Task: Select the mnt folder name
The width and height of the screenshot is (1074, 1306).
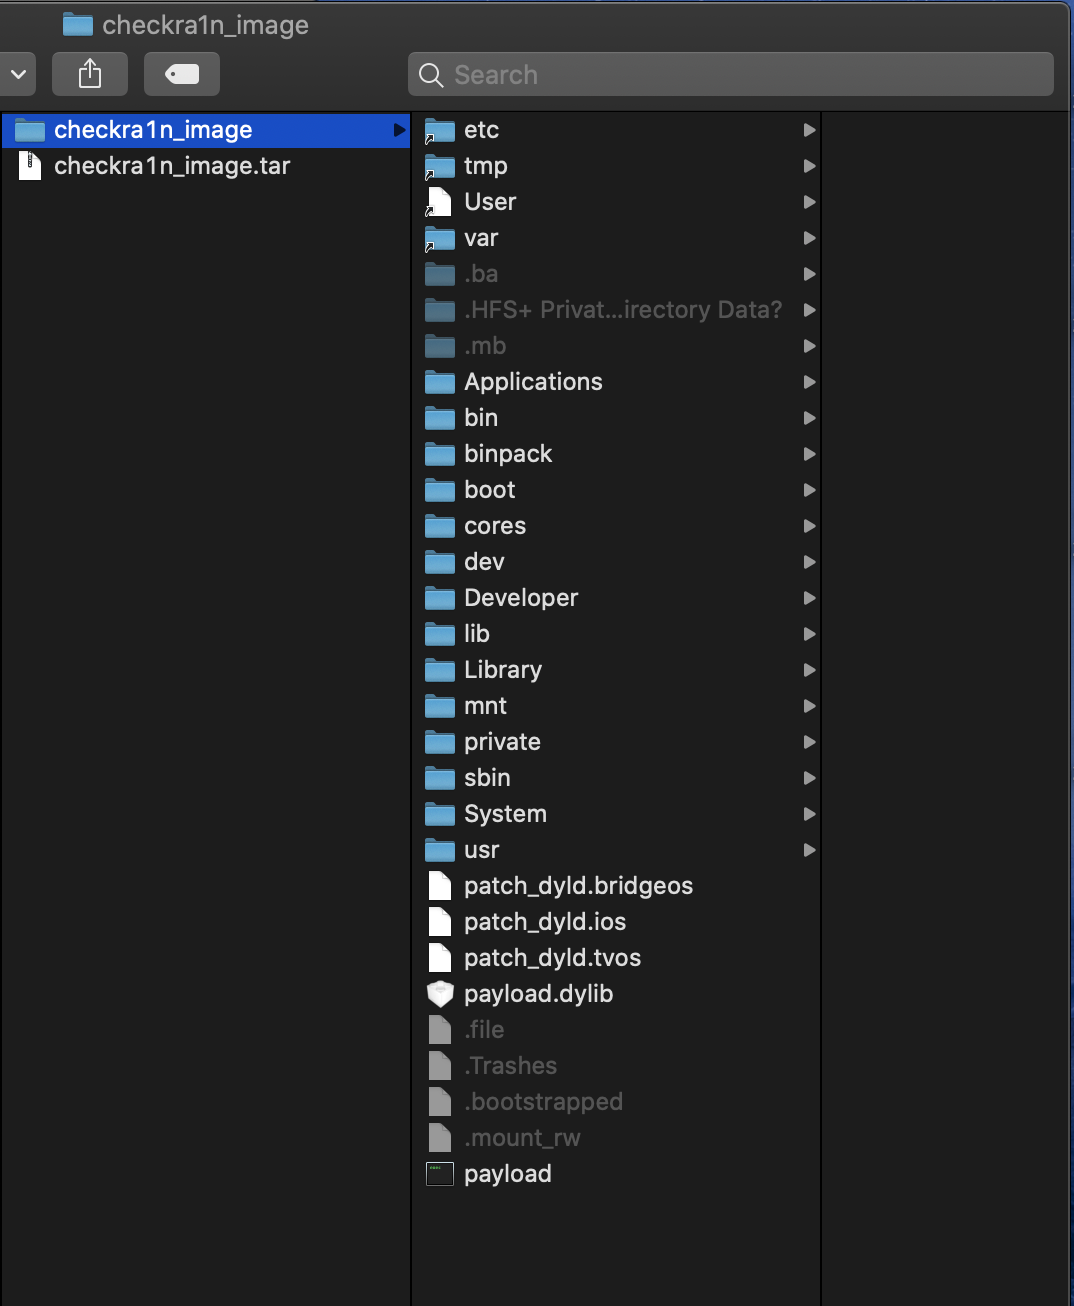Action: pos(485,706)
